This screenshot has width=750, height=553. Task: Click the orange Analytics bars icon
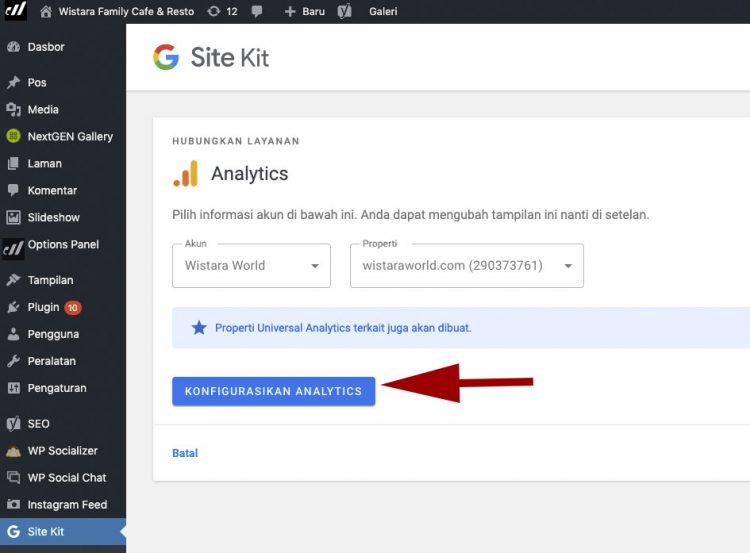(186, 174)
